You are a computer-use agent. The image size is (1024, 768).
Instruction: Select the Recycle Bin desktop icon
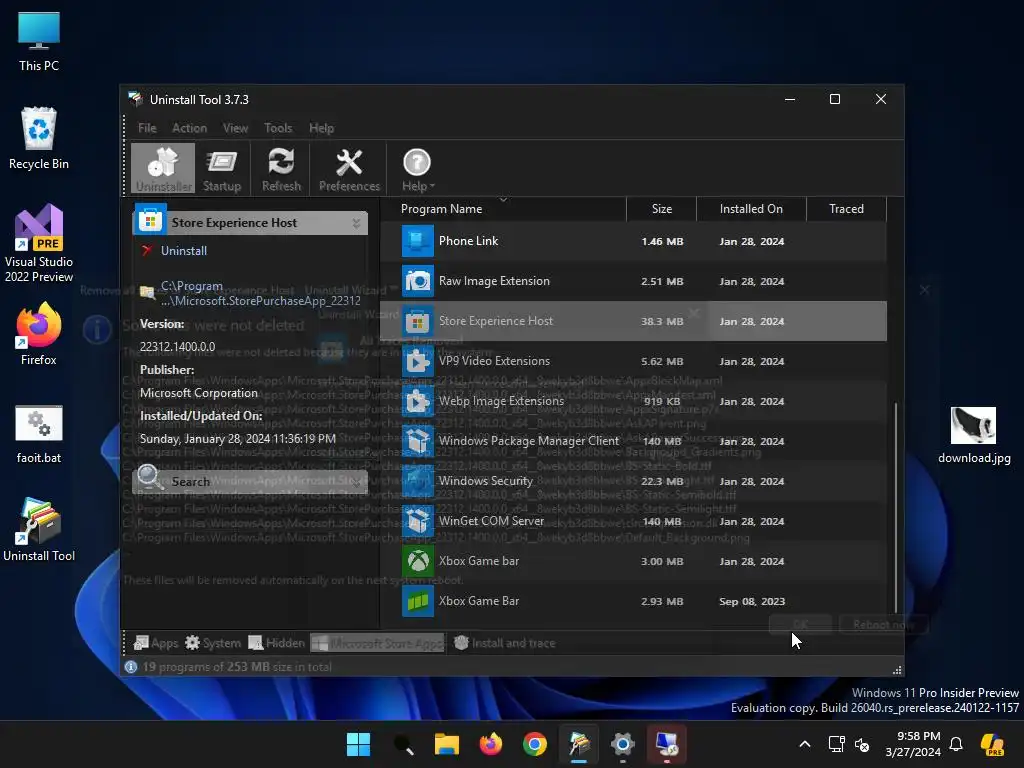pos(39,138)
